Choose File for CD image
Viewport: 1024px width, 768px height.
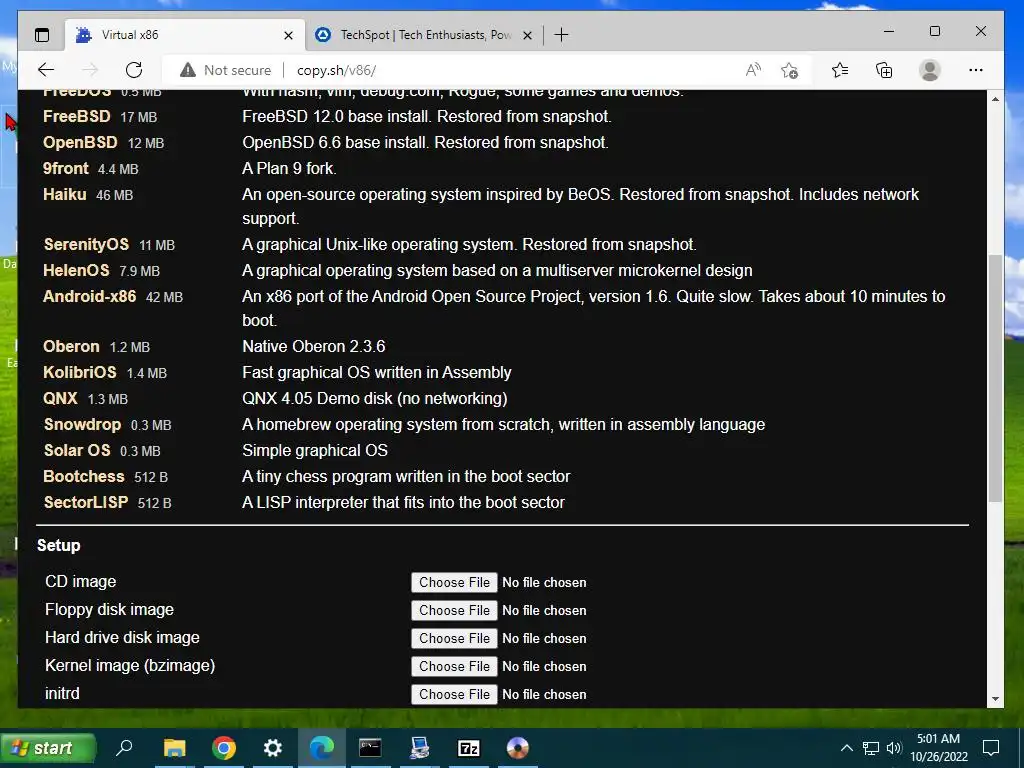point(454,583)
